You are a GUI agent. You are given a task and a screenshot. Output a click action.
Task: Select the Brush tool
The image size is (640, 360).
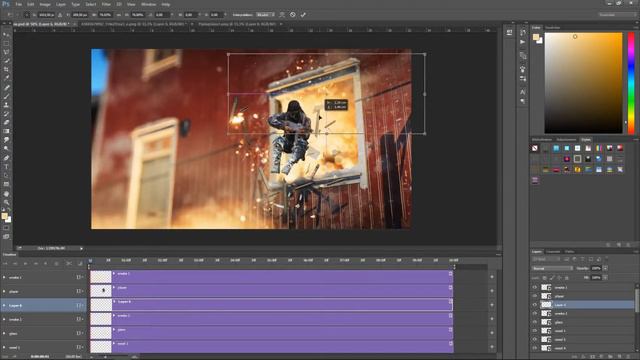(x=6, y=96)
